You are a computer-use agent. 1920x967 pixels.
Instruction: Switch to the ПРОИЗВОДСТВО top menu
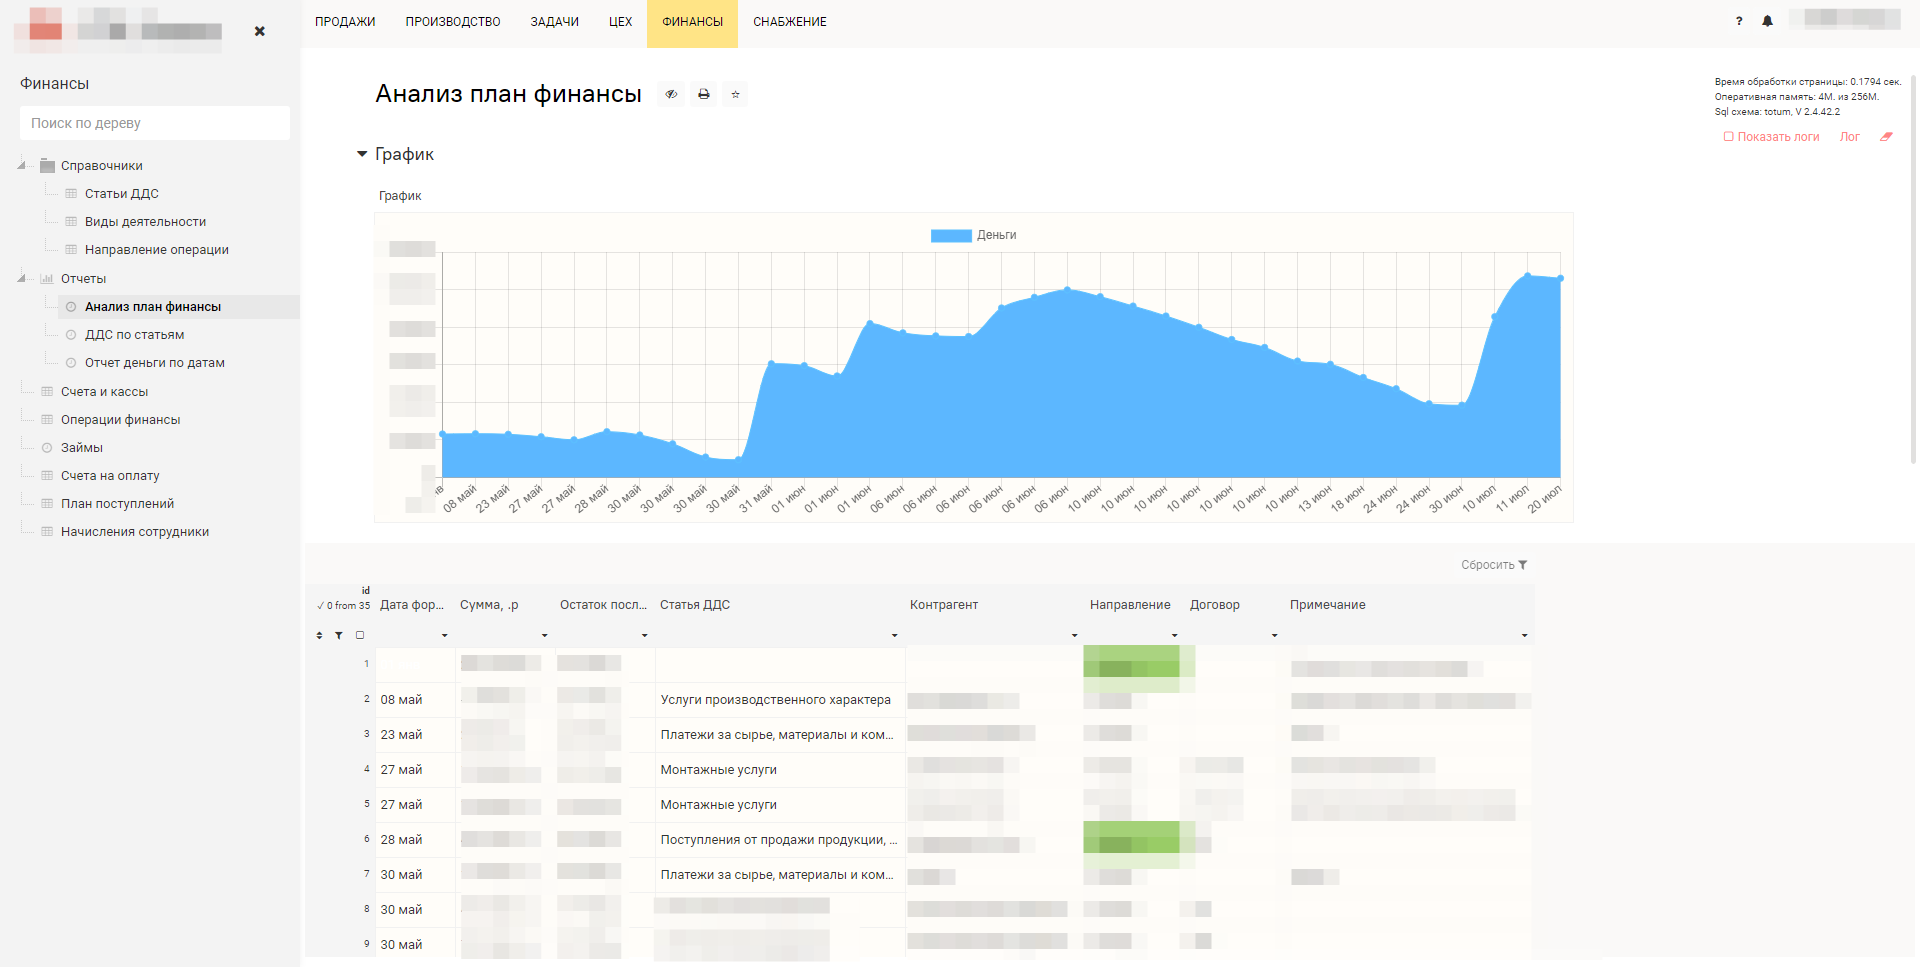point(453,22)
